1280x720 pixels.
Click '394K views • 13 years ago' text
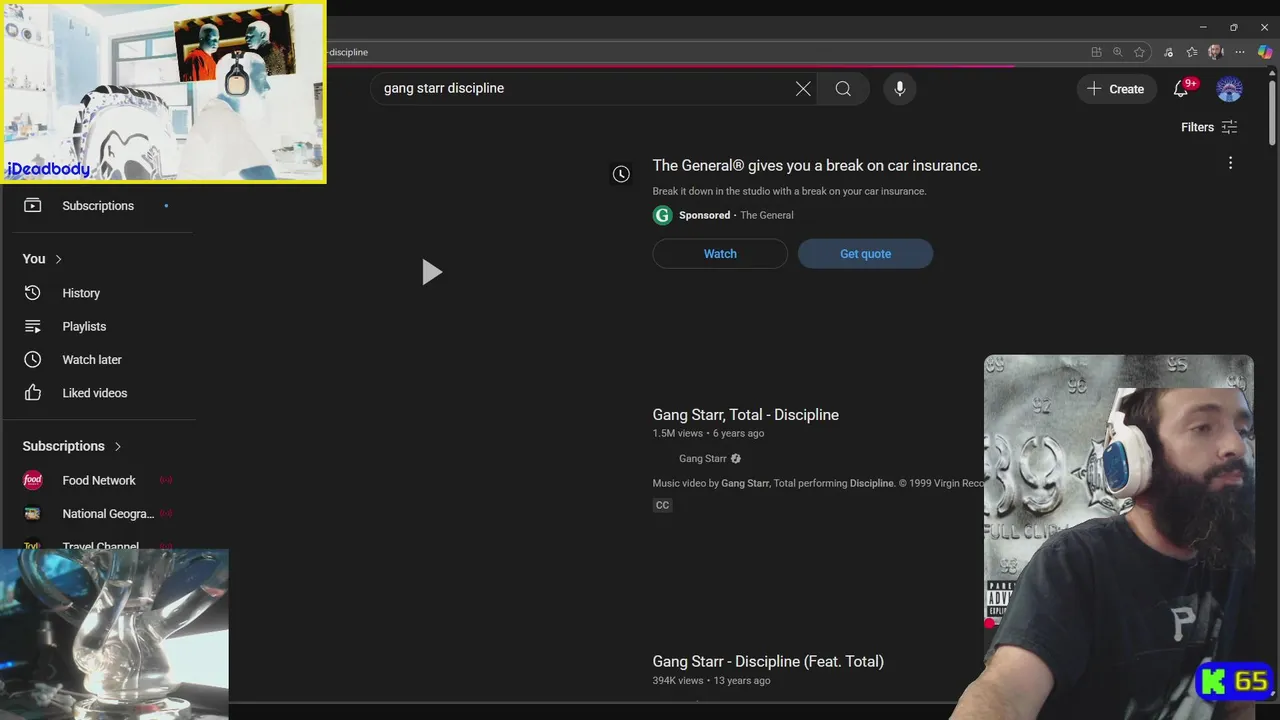coord(711,681)
